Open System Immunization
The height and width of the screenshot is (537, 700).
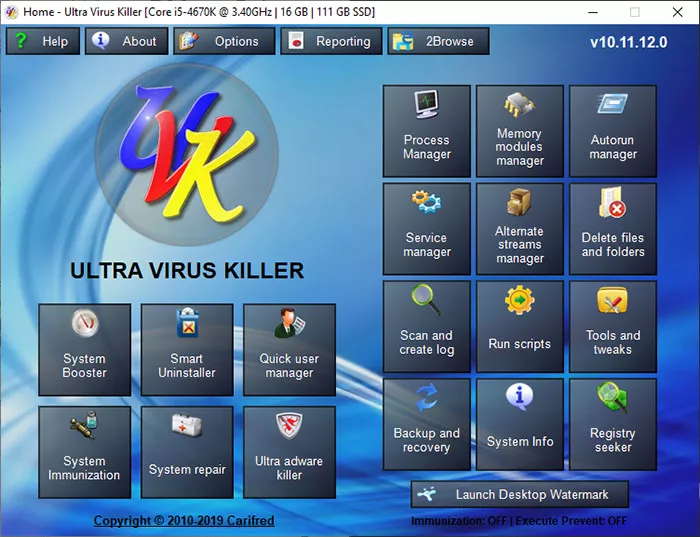(85, 452)
